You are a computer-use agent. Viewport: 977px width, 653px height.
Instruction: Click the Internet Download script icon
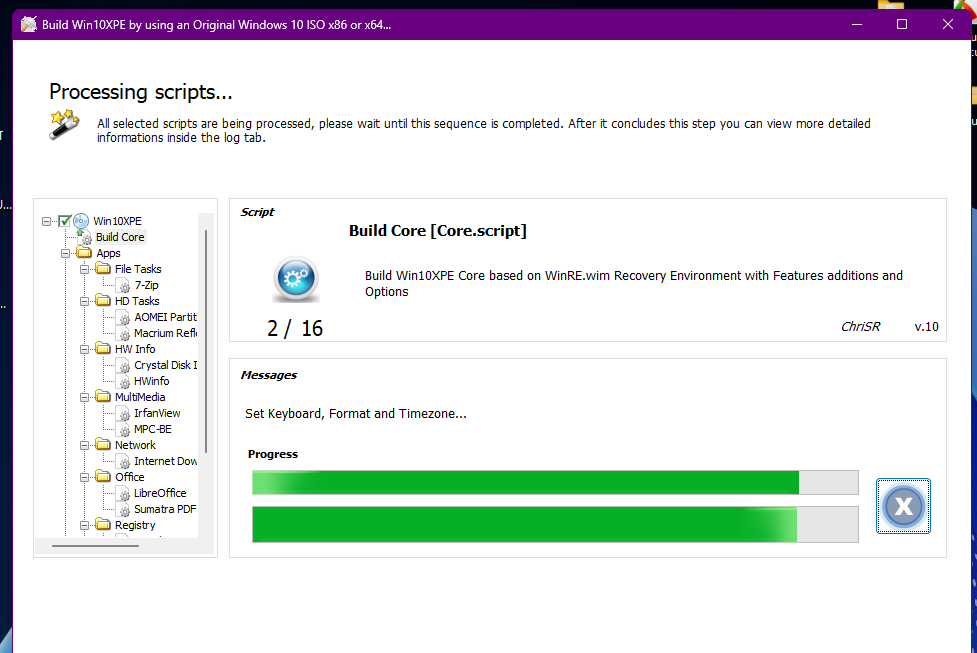(x=123, y=462)
